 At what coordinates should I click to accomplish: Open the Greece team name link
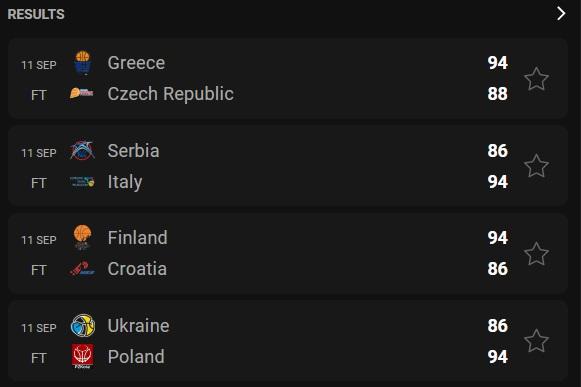136,63
